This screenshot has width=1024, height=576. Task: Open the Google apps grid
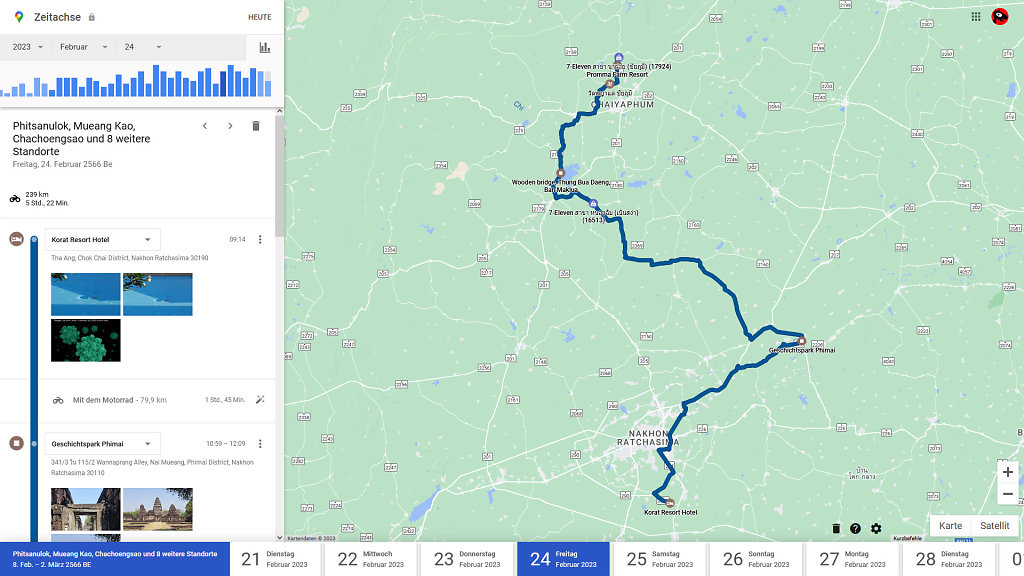tap(976, 16)
